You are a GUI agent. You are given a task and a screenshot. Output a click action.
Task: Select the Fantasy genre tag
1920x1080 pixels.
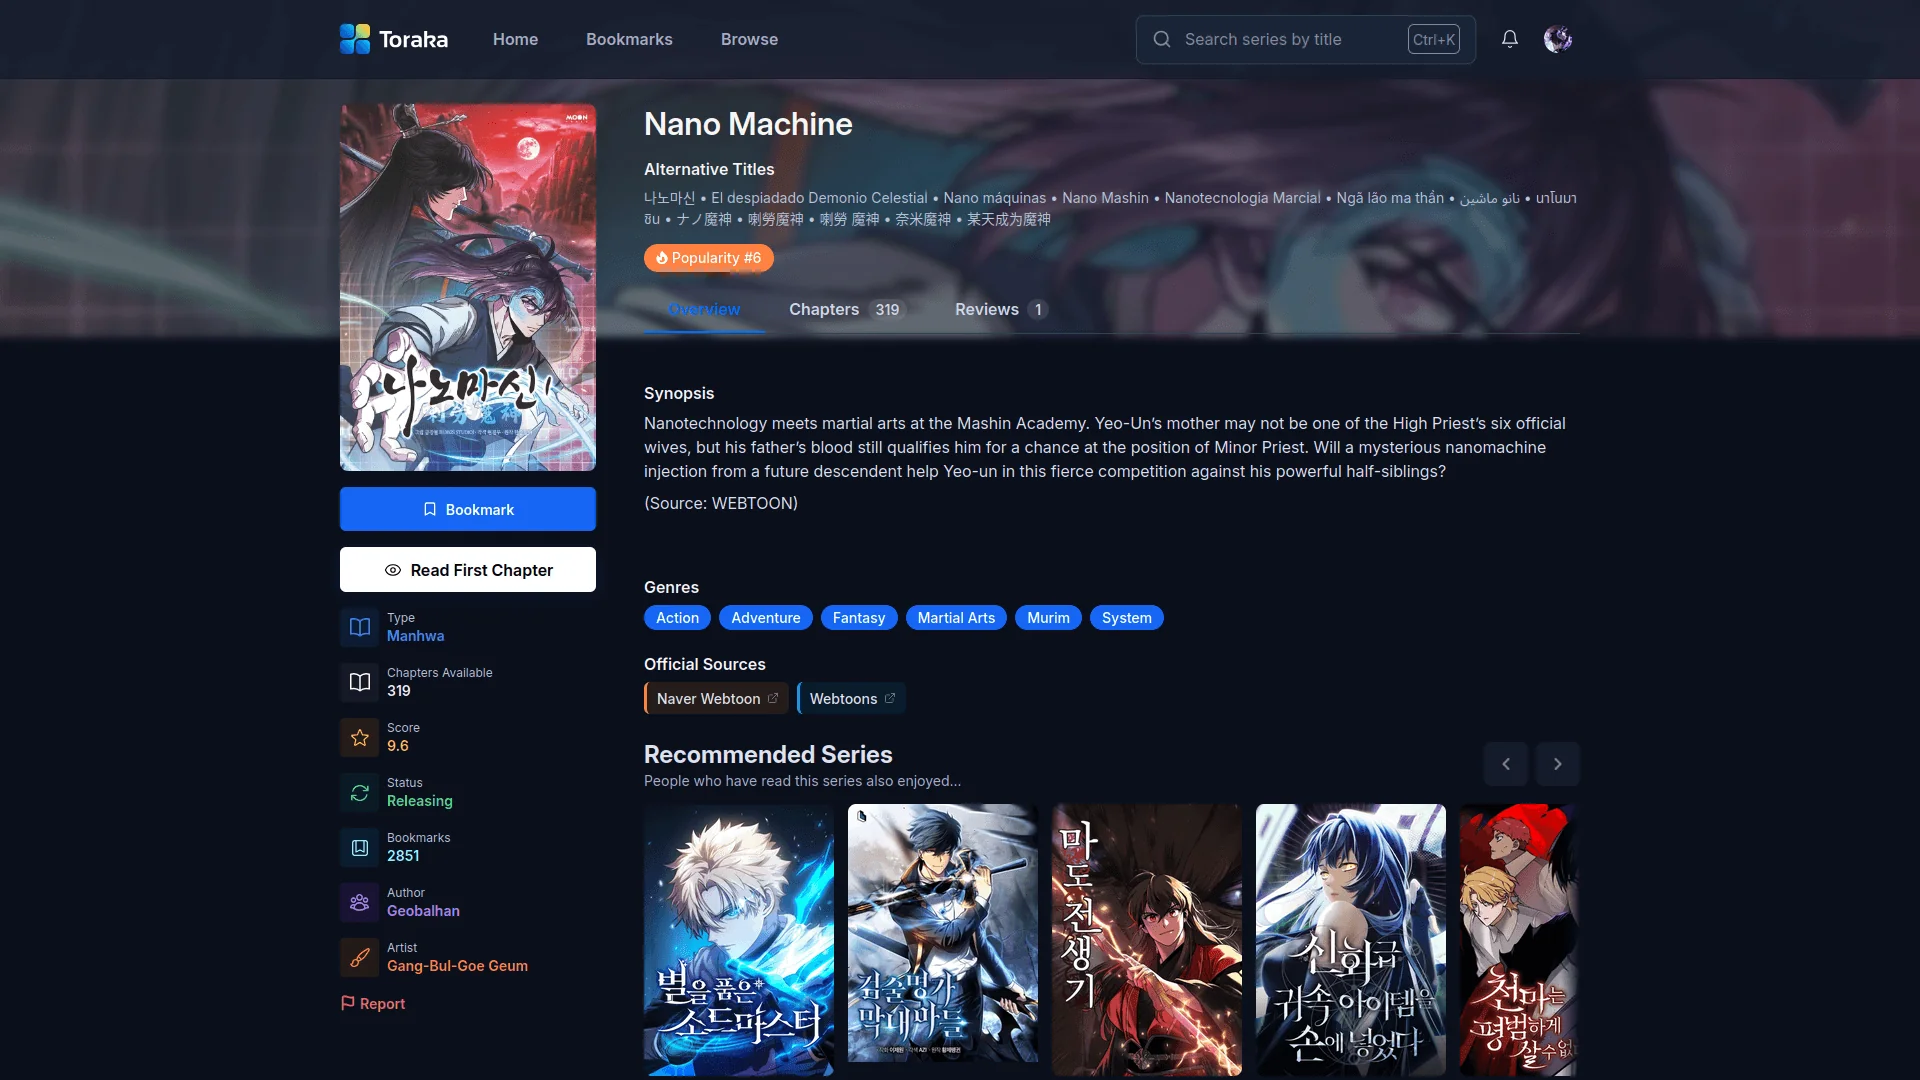point(859,618)
